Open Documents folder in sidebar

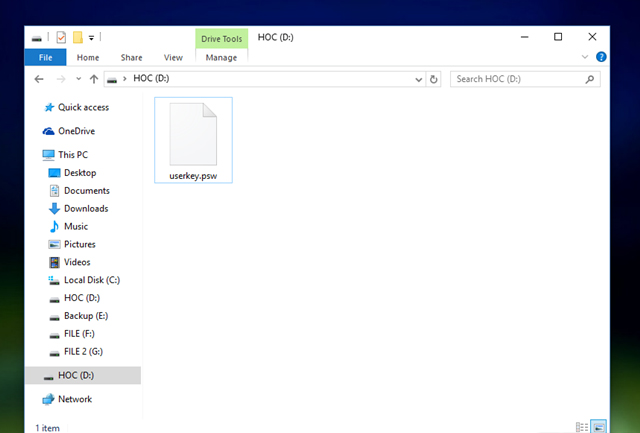[87, 191]
